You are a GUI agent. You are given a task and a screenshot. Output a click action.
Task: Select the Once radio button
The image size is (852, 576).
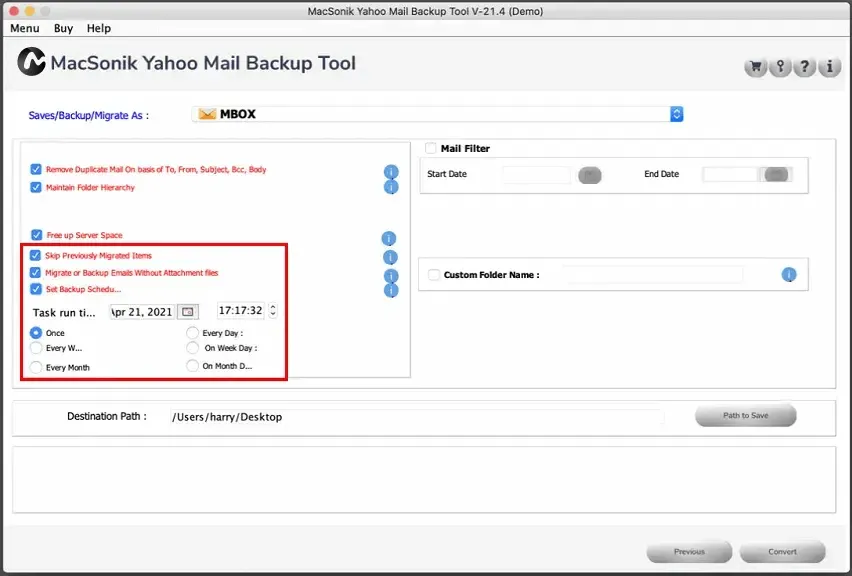(x=36, y=333)
